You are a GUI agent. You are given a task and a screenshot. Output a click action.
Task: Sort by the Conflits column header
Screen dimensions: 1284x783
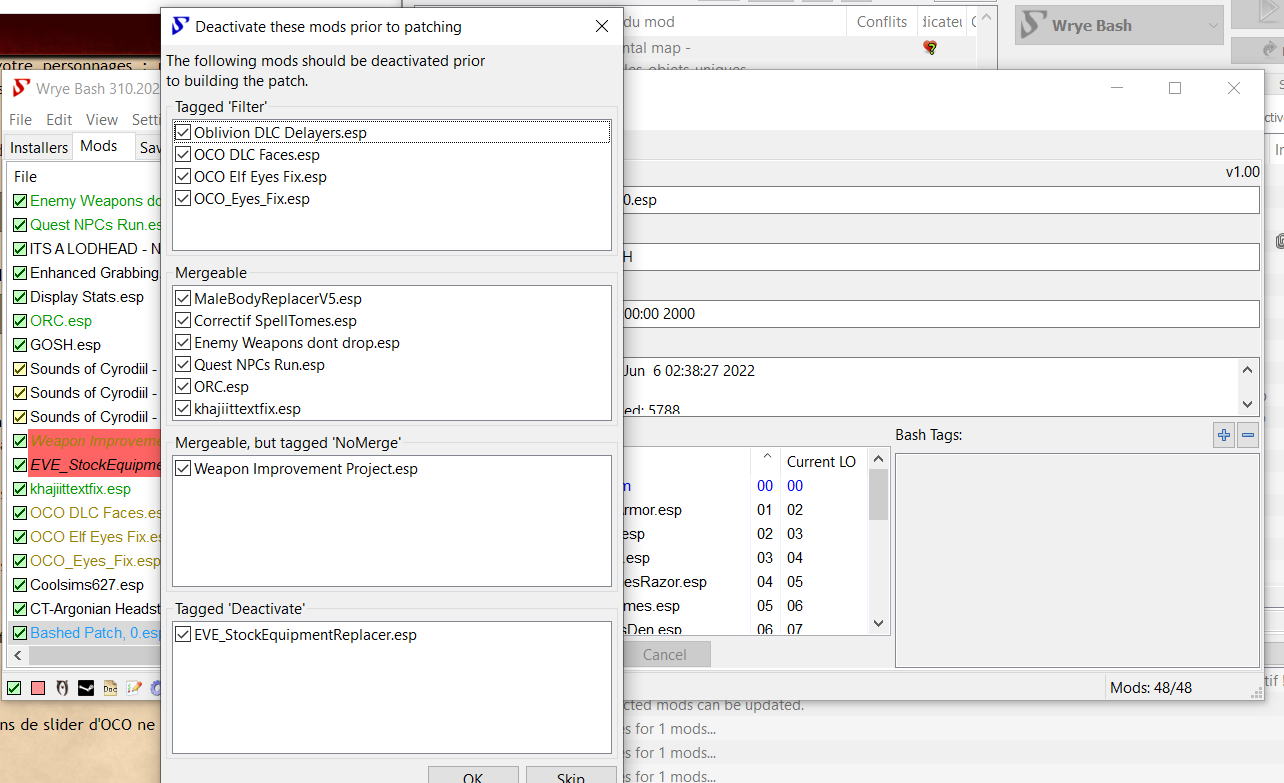tap(882, 21)
